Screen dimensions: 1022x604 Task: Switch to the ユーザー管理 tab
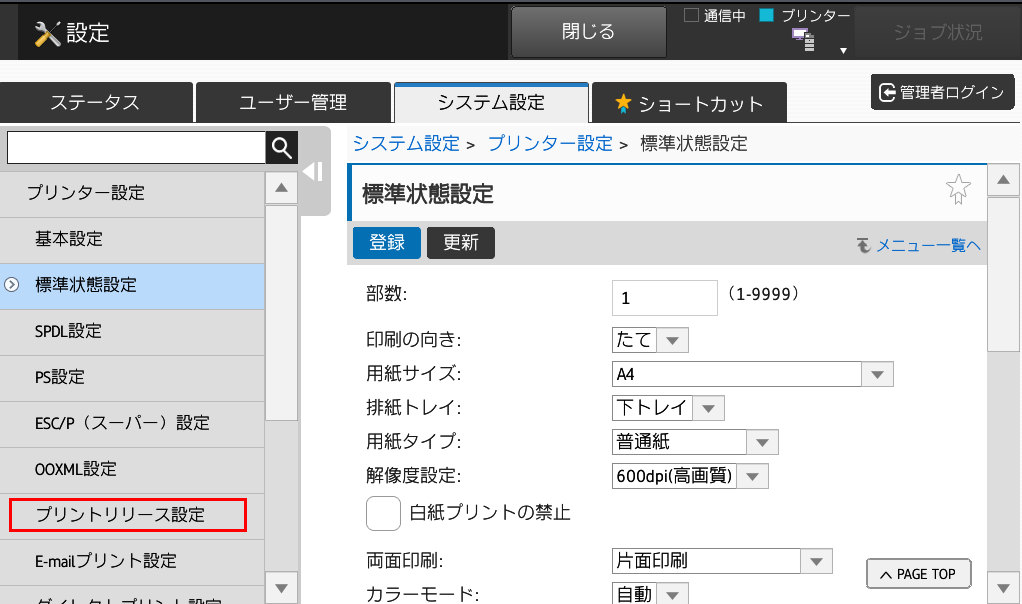[293, 102]
